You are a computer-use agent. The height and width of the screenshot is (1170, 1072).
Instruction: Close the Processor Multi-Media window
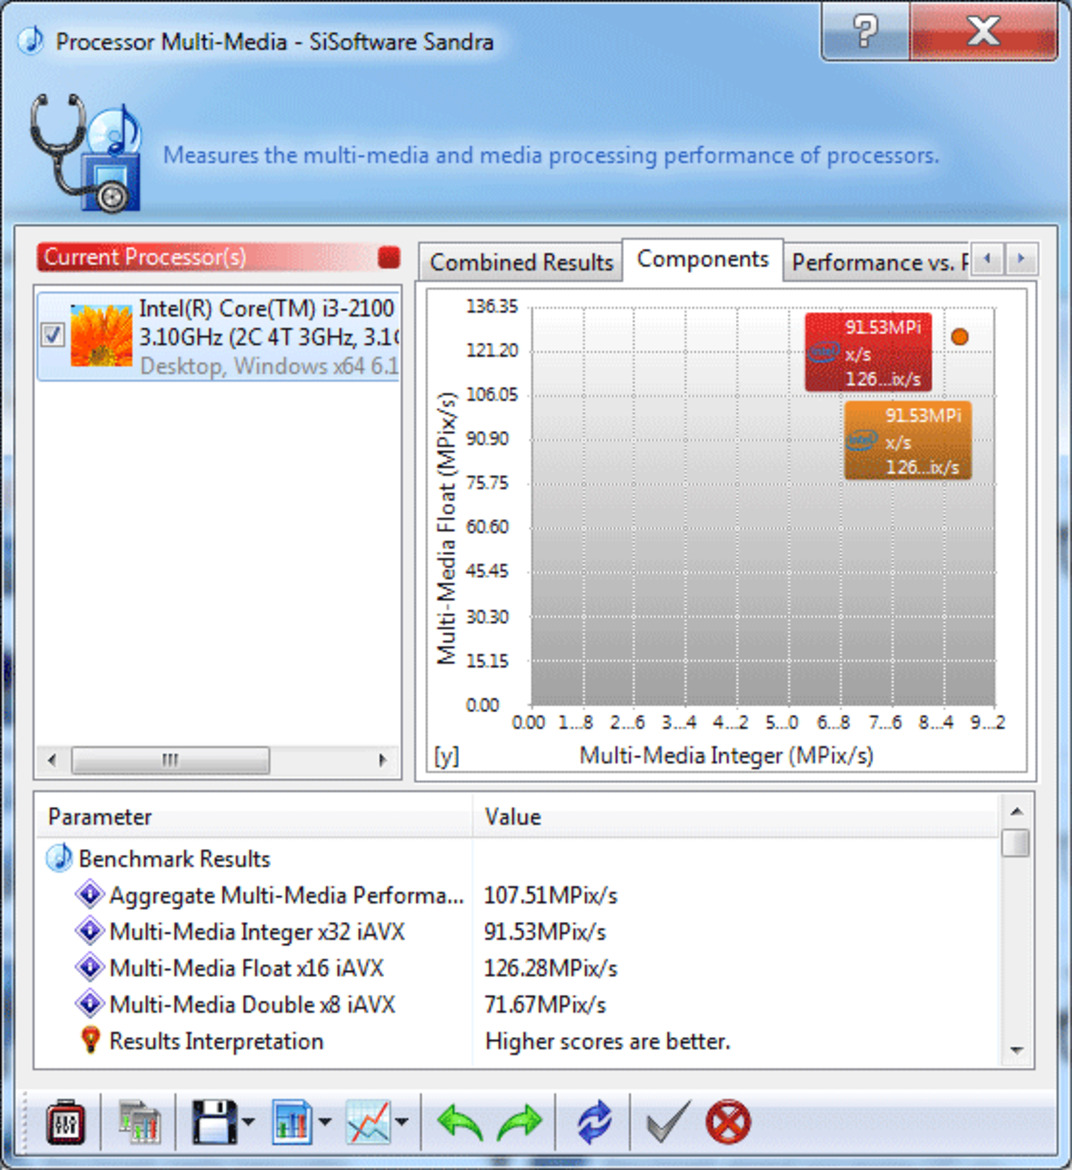pos(983,31)
